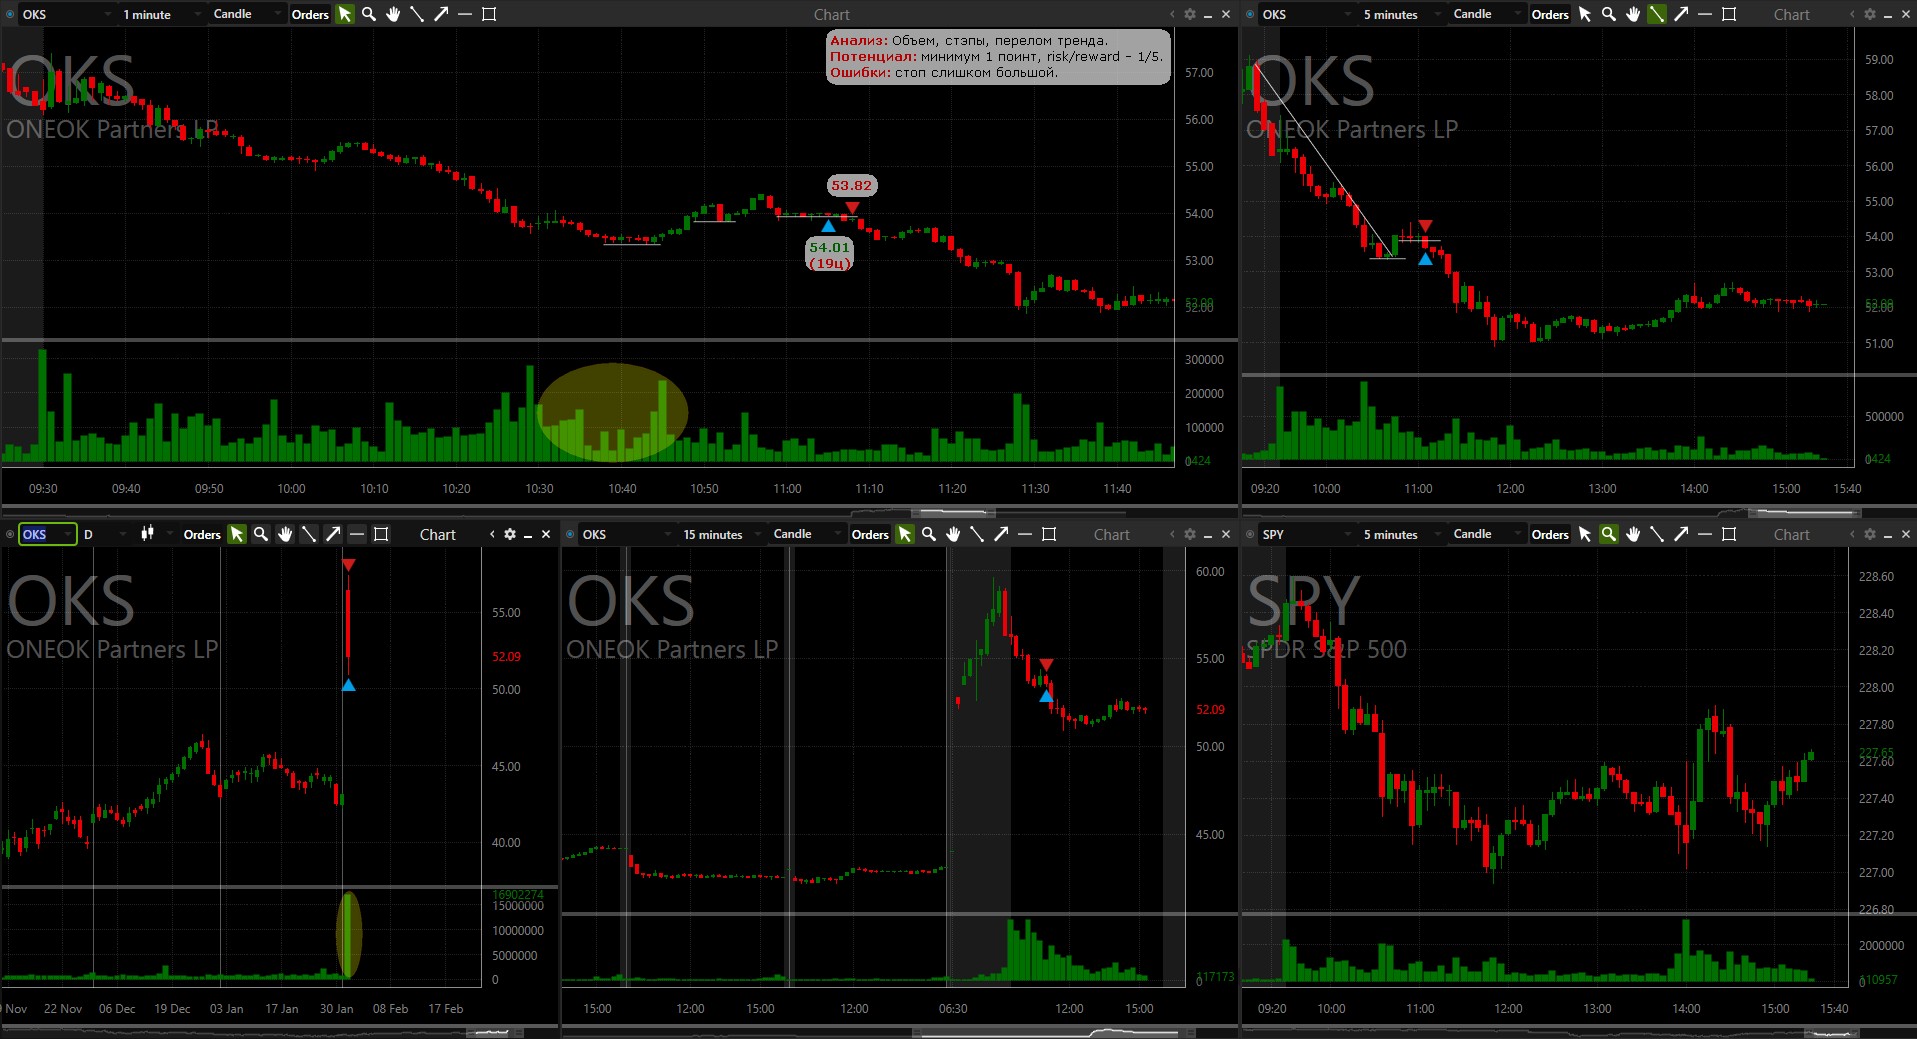Pick trend line tool in OKS 15 minutes chart
This screenshot has width=1917, height=1039.
click(x=977, y=534)
